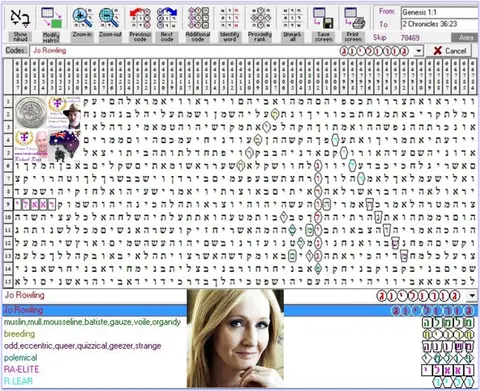Go to Next code
This screenshot has width=480, height=391.
(167, 18)
